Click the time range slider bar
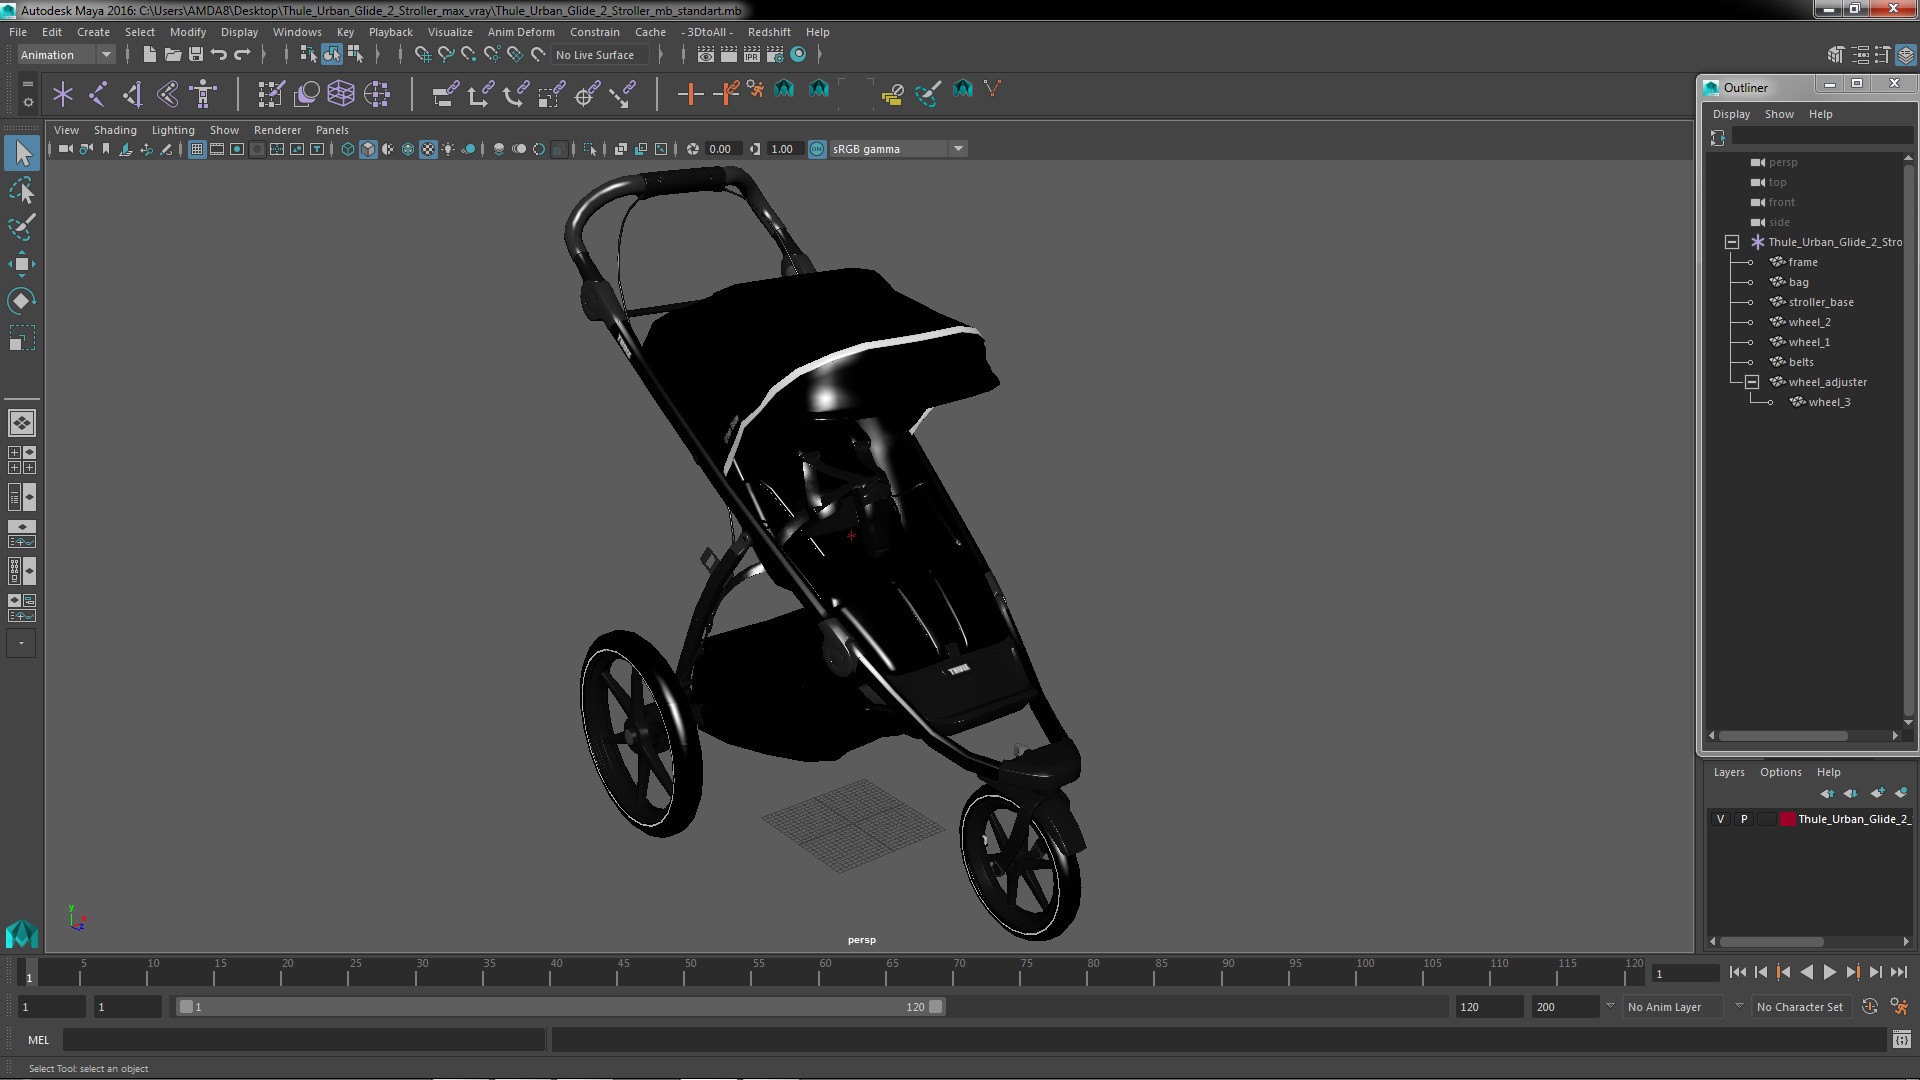This screenshot has height=1080, width=1920. click(560, 1007)
